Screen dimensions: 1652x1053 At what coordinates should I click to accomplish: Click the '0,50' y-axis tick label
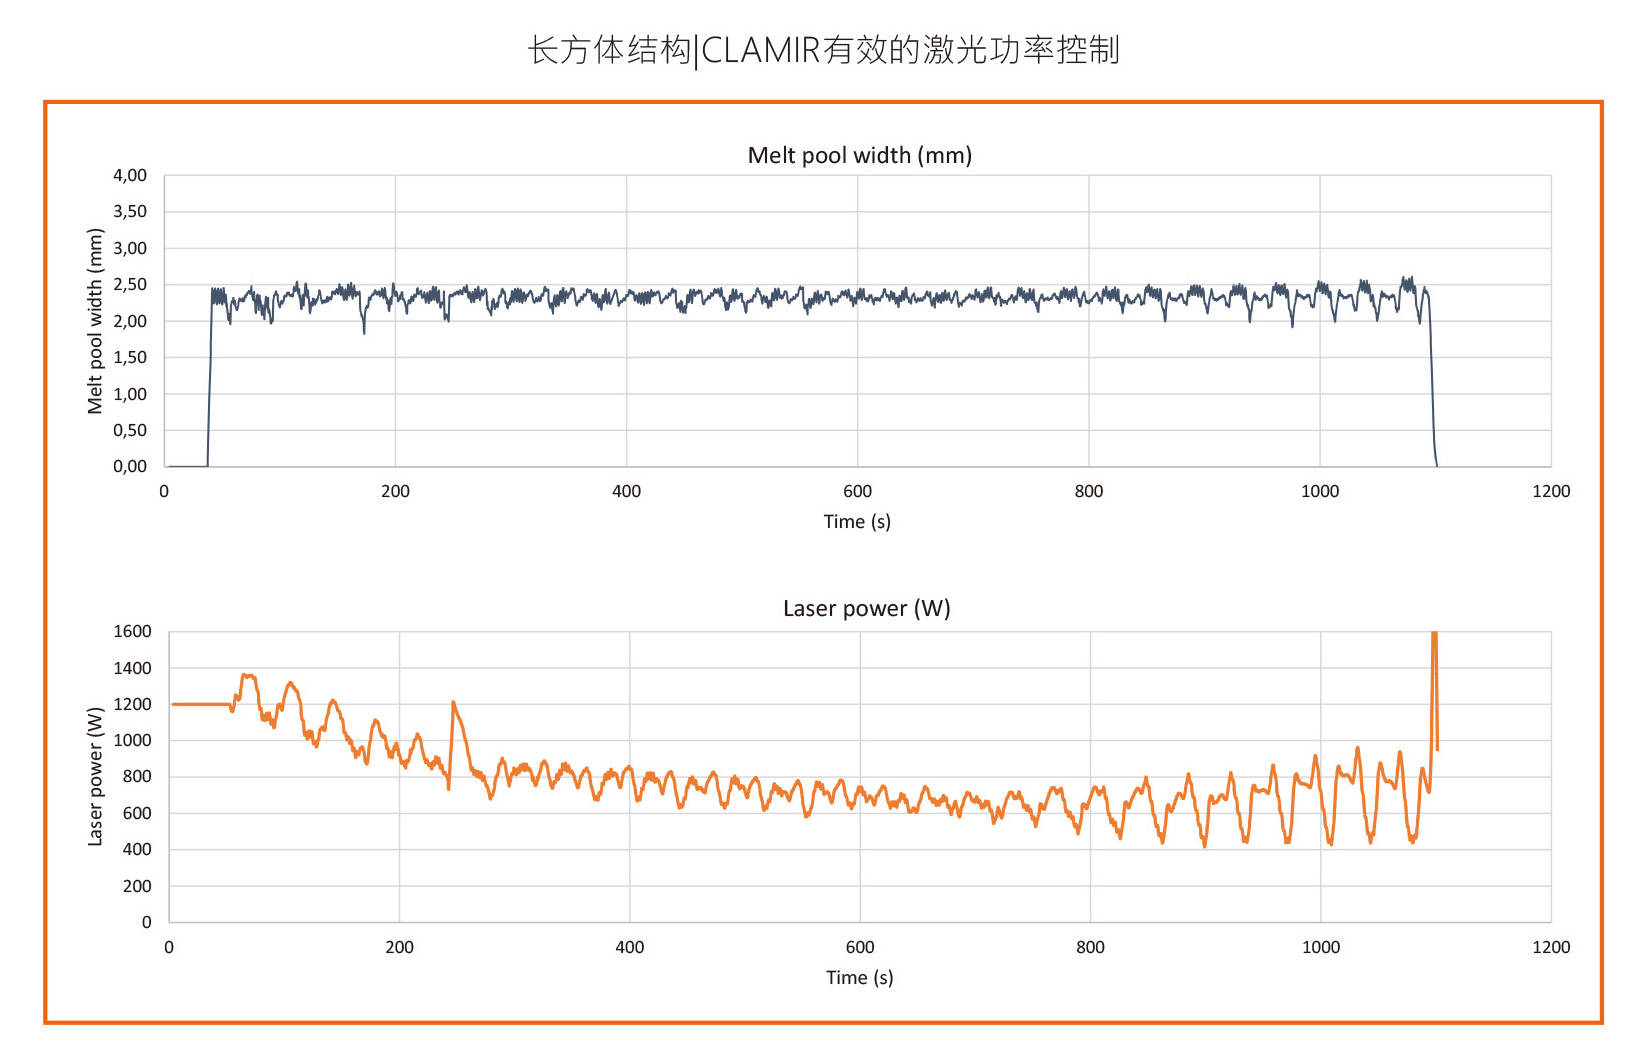click(130, 430)
